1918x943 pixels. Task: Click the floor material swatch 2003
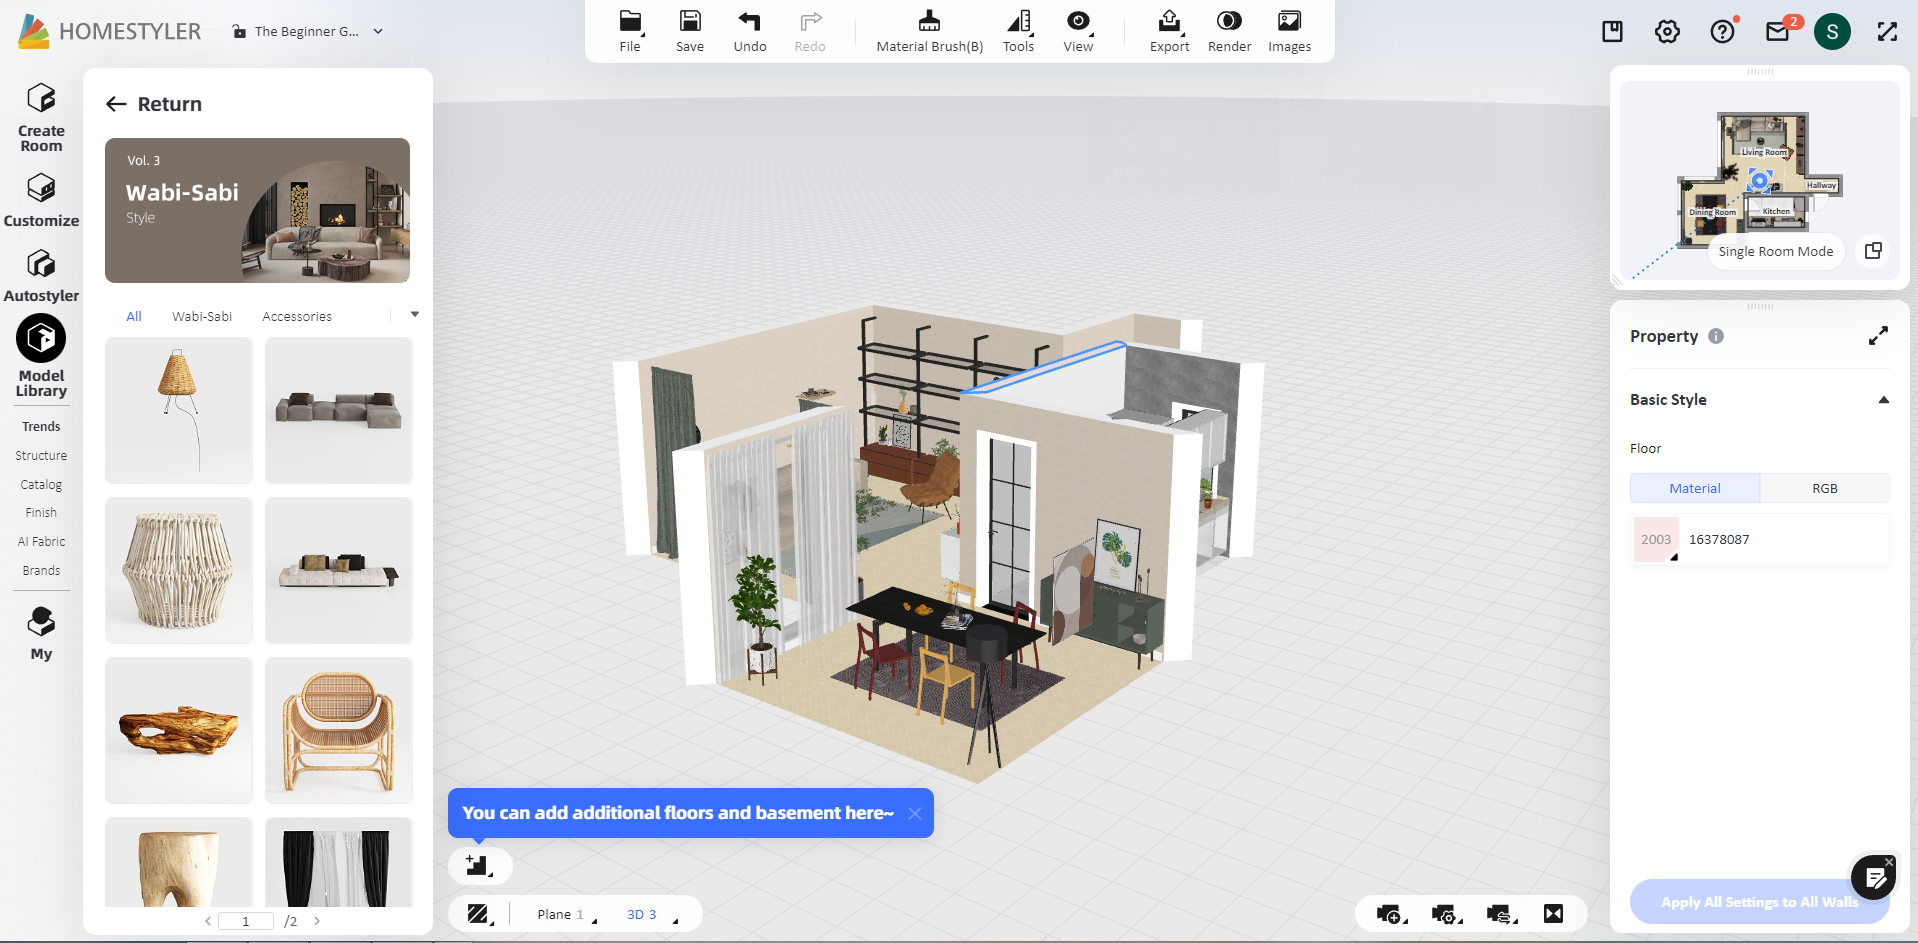pyautogui.click(x=1655, y=539)
